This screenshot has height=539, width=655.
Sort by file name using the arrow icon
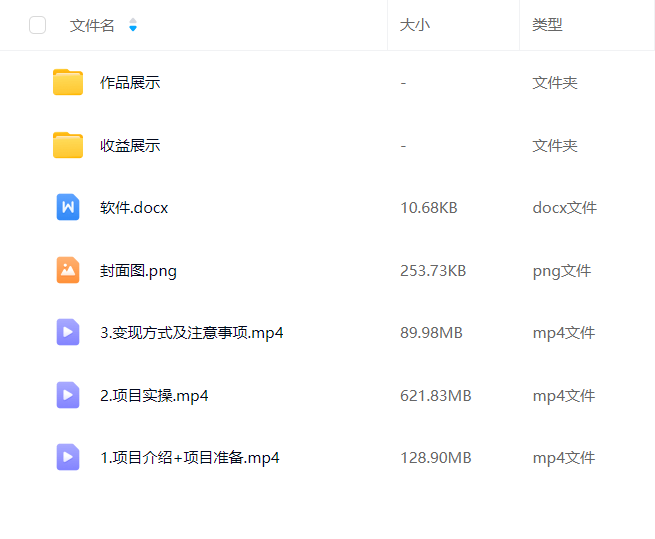133,25
